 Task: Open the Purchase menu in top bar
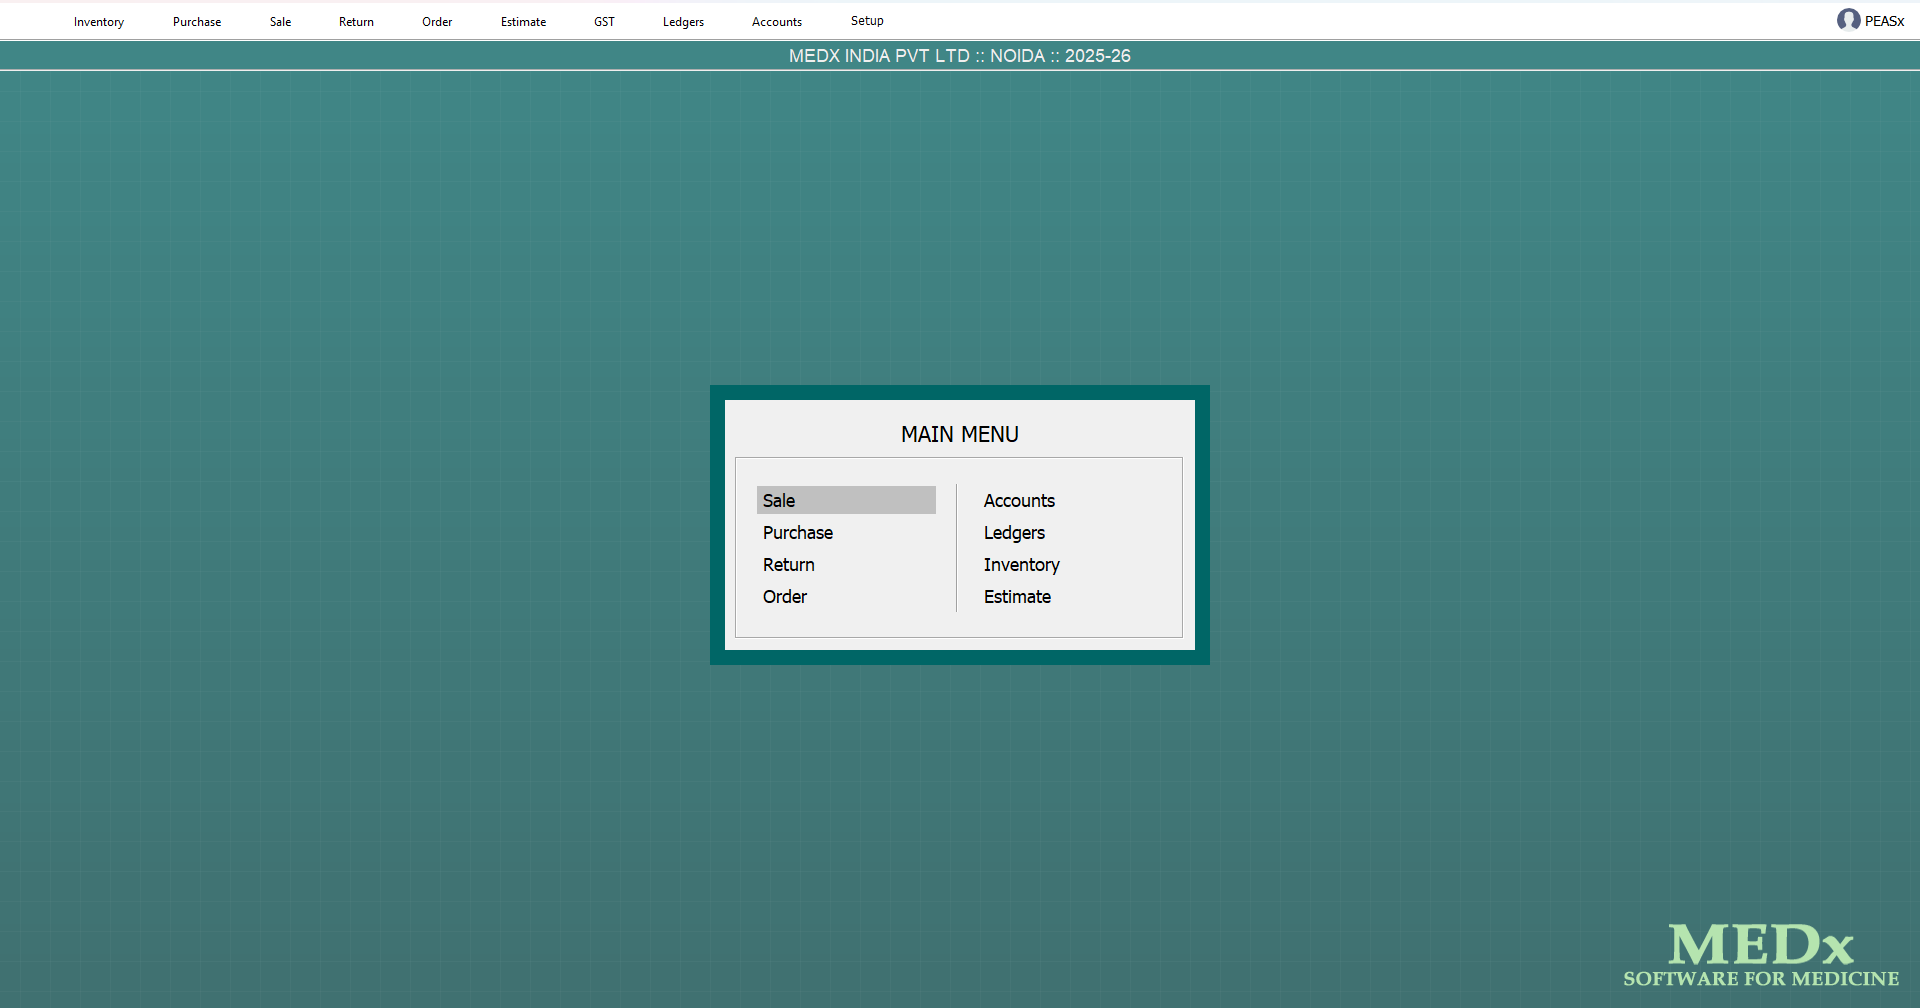coord(197,22)
